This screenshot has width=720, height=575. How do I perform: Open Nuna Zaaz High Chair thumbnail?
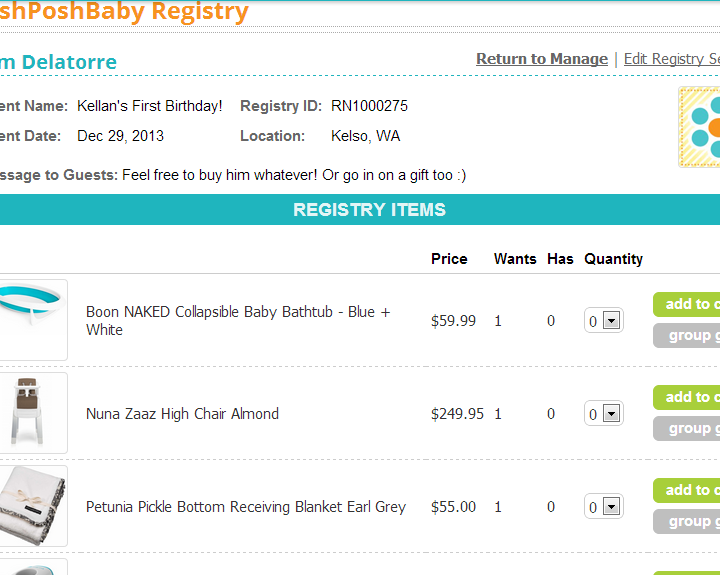33,413
